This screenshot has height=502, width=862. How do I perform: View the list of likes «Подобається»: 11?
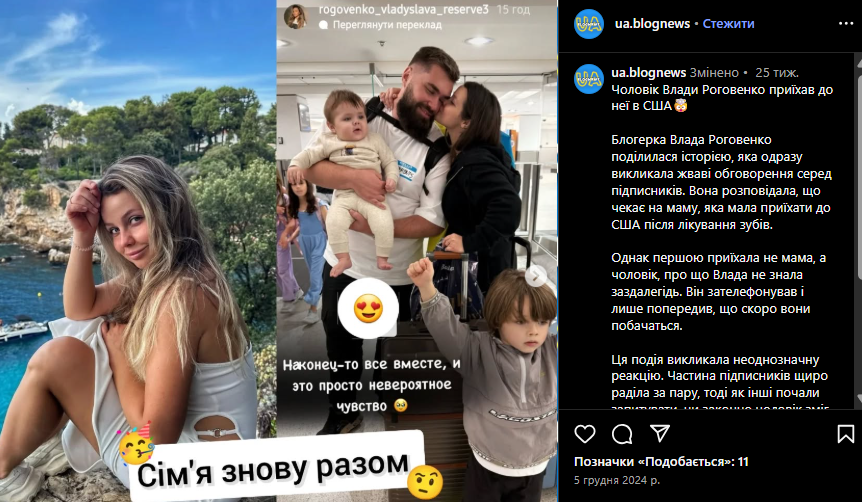pos(661,461)
